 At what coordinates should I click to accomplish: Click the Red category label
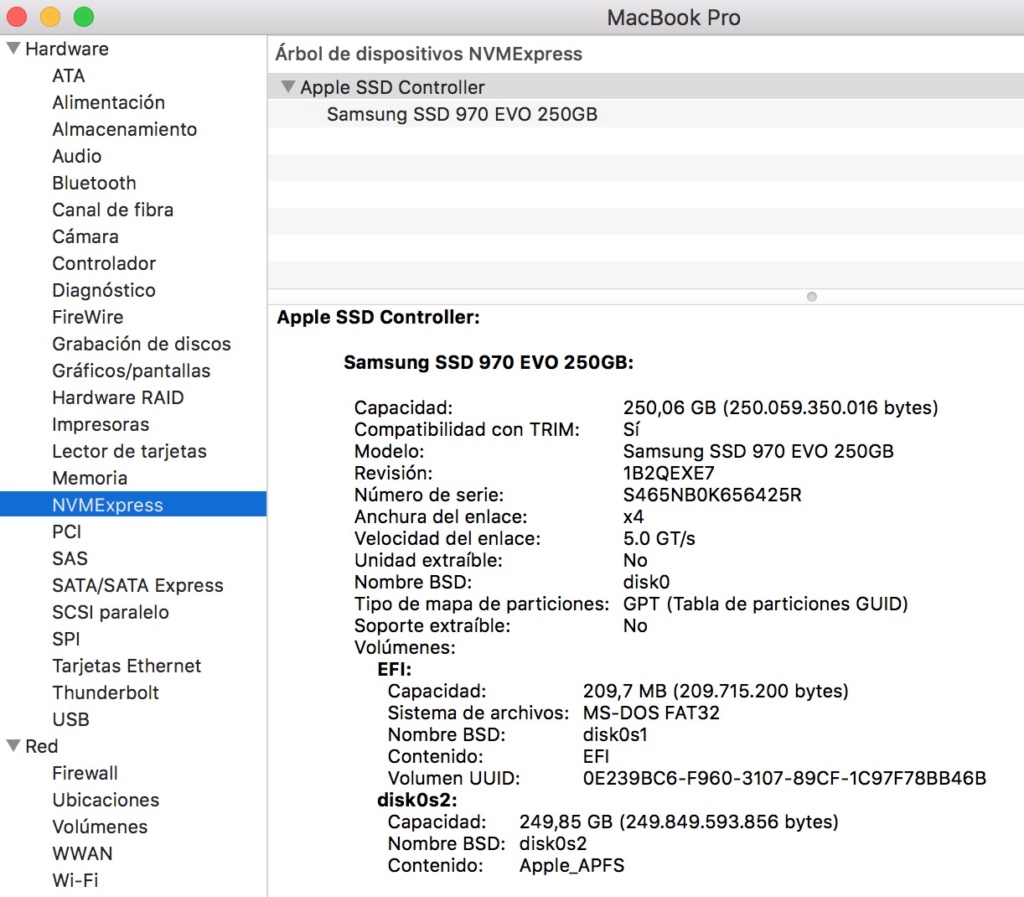(42, 746)
